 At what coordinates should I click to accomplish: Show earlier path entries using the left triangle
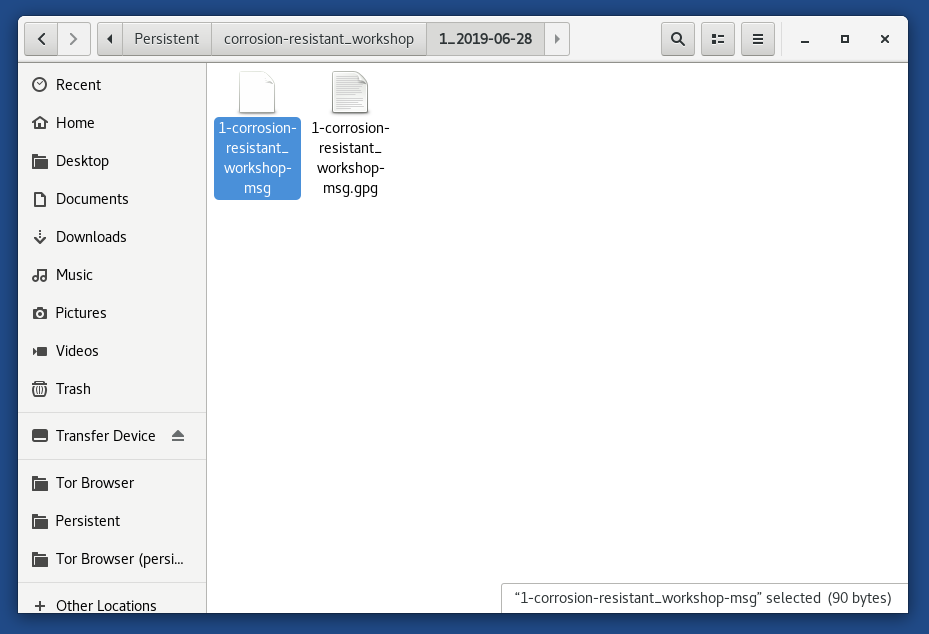tap(110, 39)
